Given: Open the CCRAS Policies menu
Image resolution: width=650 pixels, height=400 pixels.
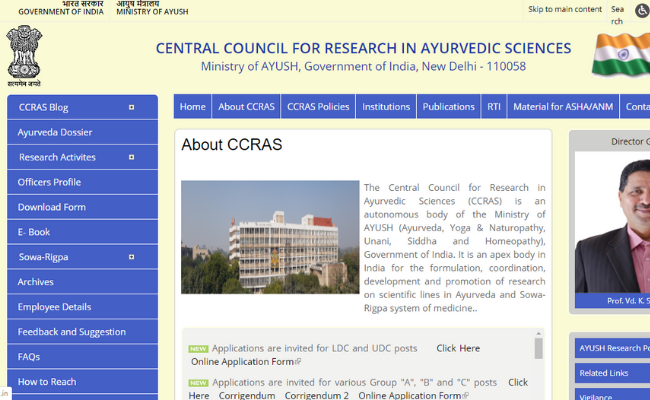Looking at the screenshot, I should 318,107.
